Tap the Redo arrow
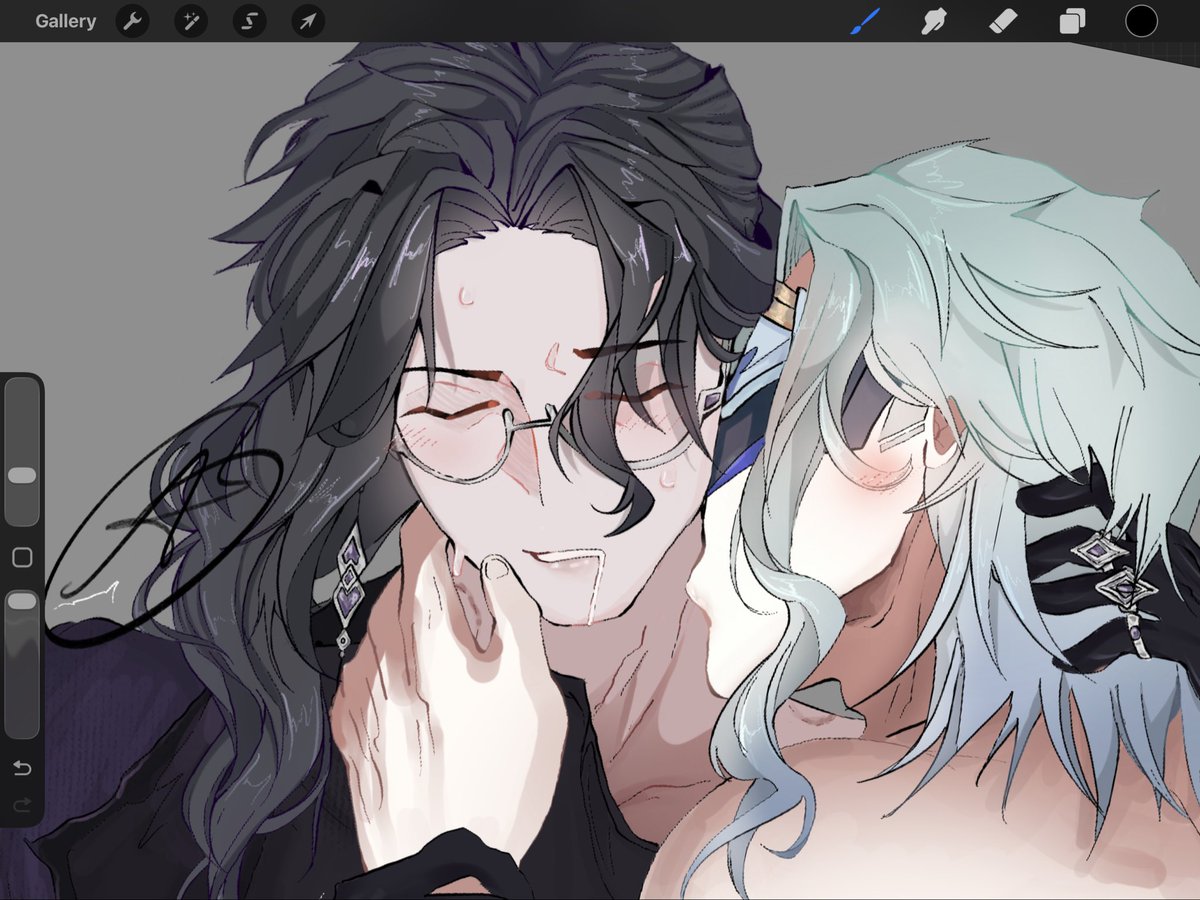This screenshot has height=900, width=1200. [x=22, y=804]
